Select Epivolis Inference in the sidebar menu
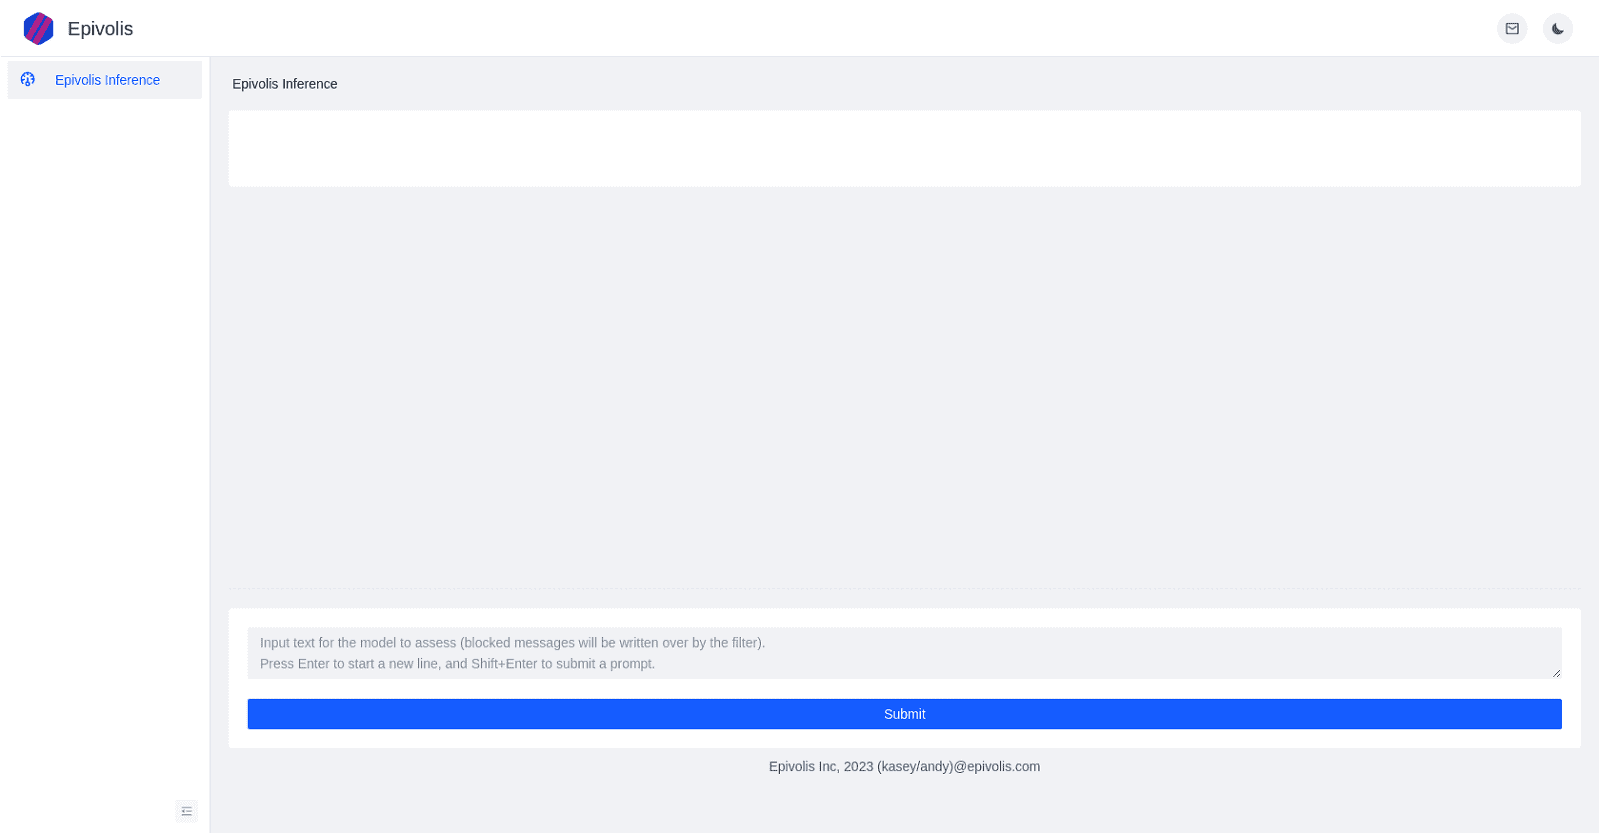The height and width of the screenshot is (834, 1600). [x=107, y=80]
